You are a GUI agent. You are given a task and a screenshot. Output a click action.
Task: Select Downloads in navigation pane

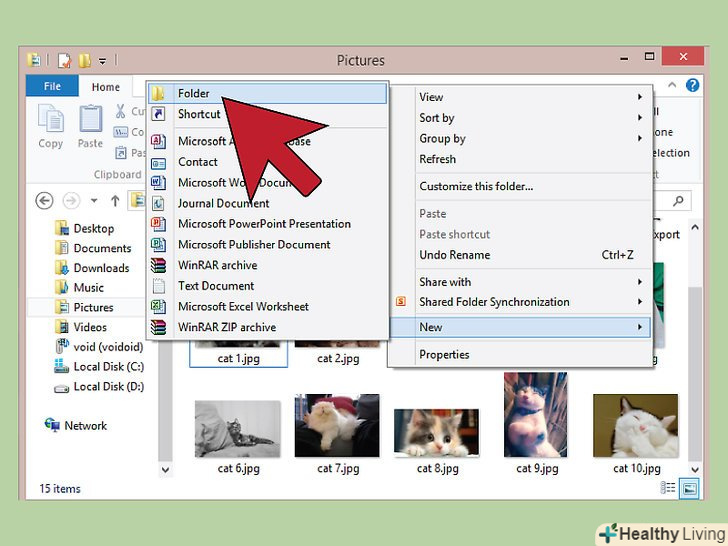(x=101, y=268)
